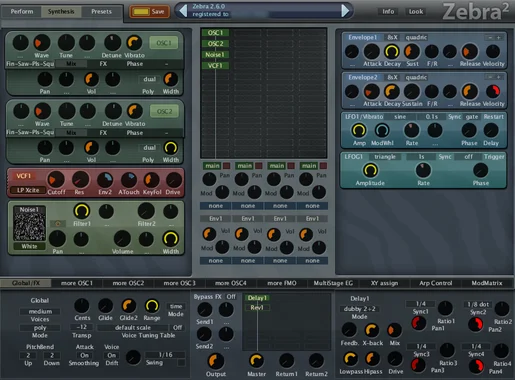Toggle Voice Tuning Table Off switch
Screen dimensions: 515x380
click(x=177, y=327)
